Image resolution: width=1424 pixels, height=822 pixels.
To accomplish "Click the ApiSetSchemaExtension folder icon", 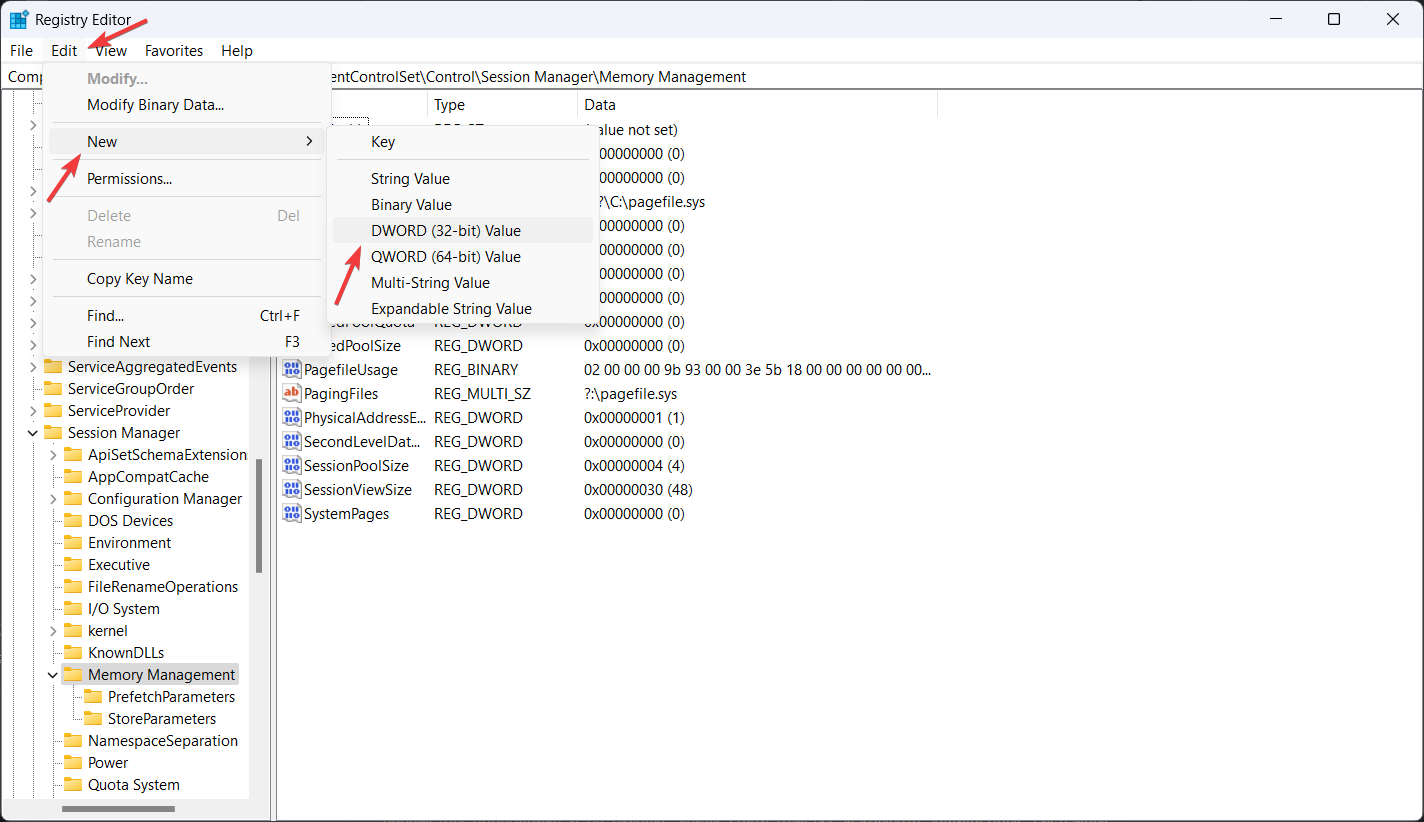I will coord(72,455).
